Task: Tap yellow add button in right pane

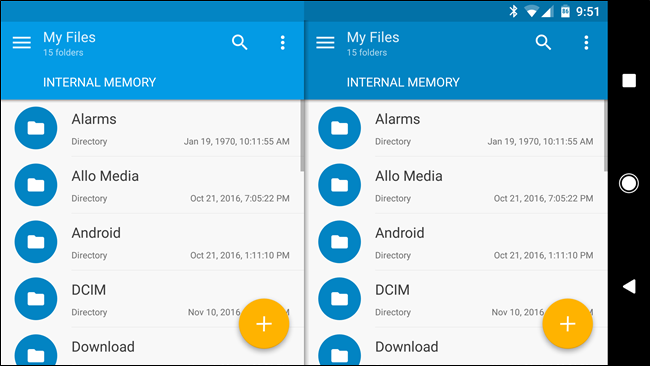Action: (x=568, y=324)
